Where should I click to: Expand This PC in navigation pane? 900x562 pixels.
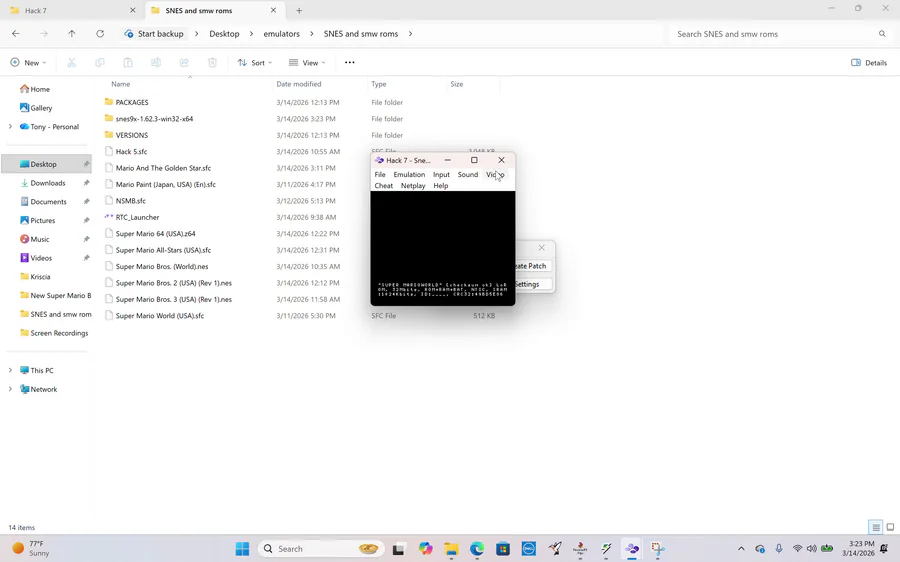point(10,370)
